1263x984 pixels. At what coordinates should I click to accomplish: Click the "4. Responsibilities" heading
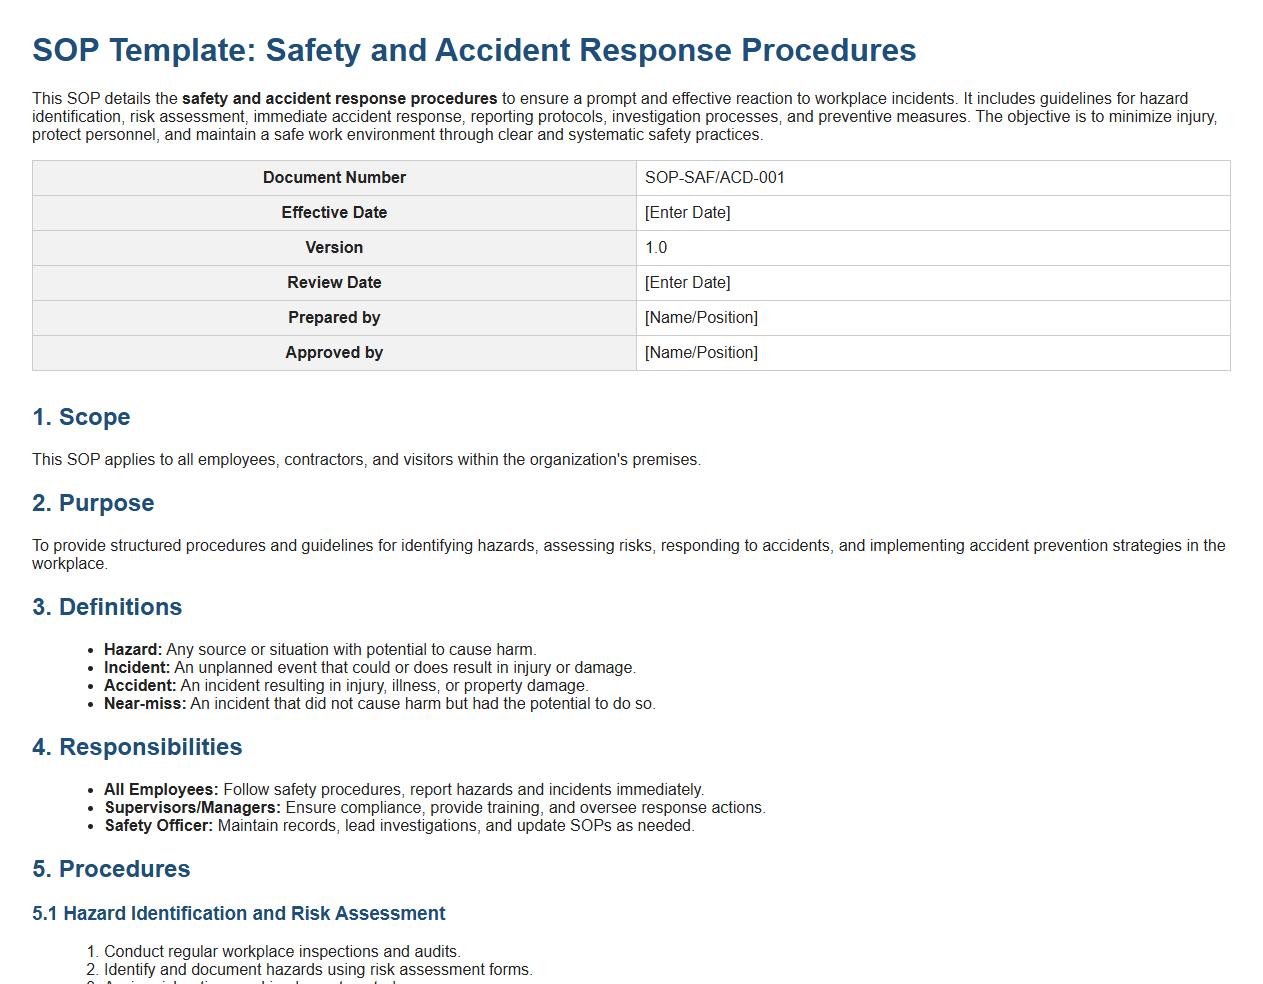[x=137, y=747]
